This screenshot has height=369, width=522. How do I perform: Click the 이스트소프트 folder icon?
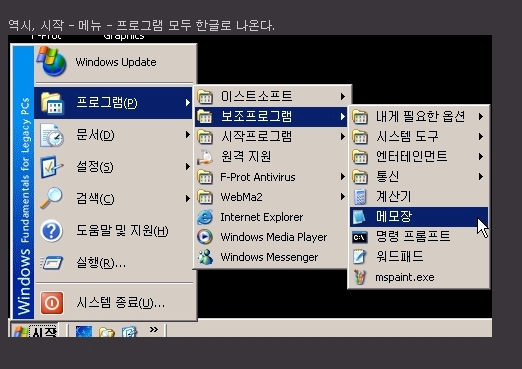[205, 97]
